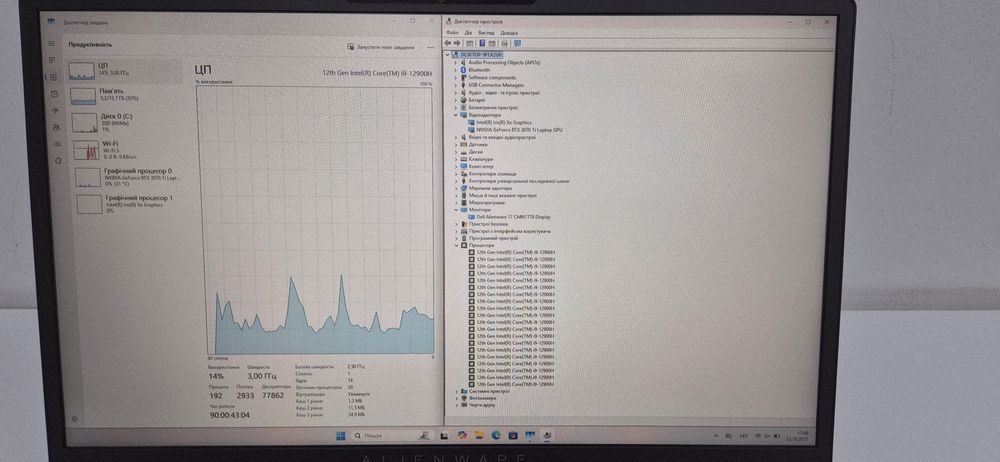Open Startup apps in Task Manager sidebar
This screenshot has width=1000, height=462.
[55, 110]
